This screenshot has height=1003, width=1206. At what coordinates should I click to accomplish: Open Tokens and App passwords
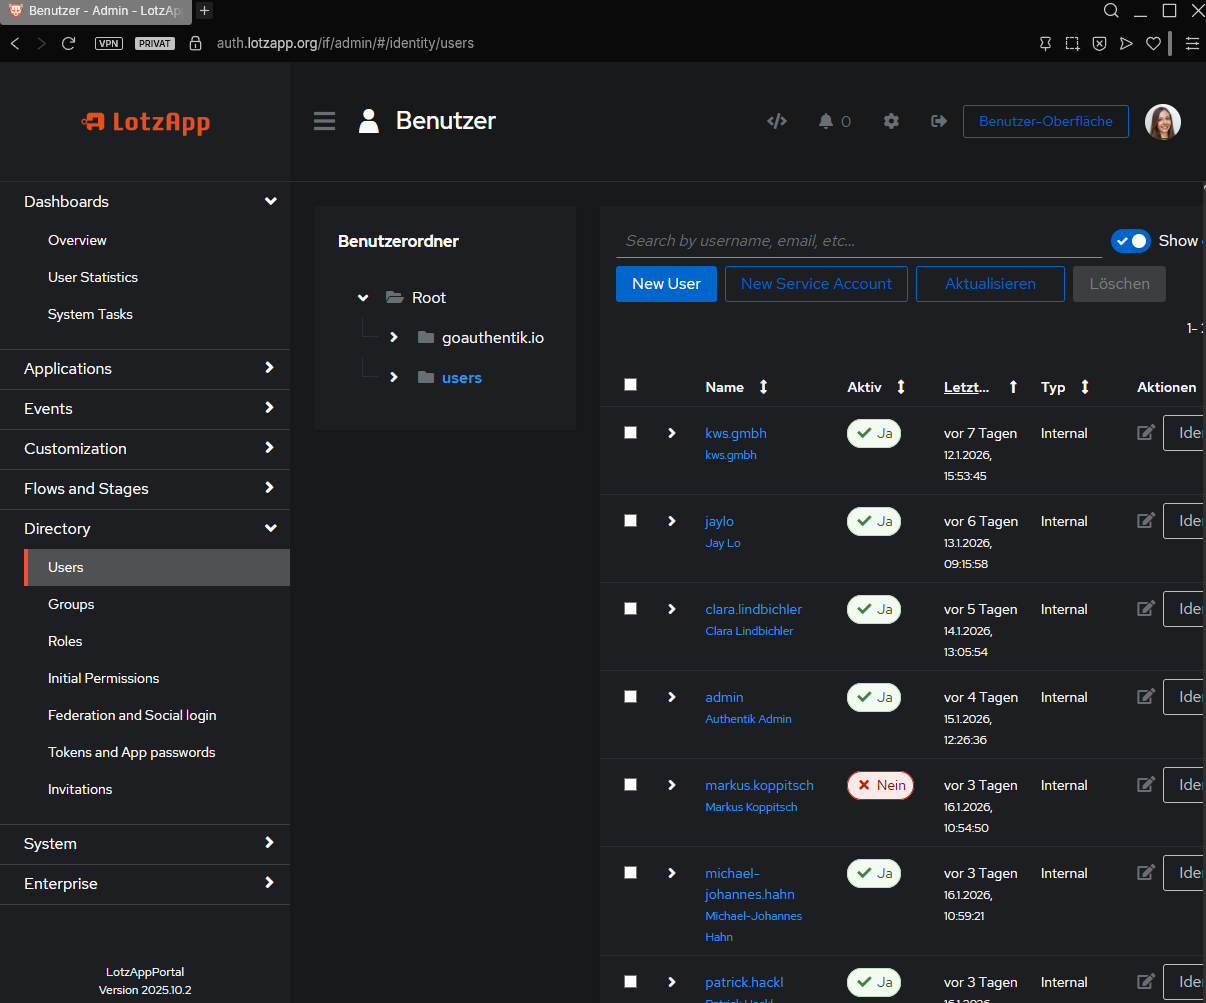(x=132, y=752)
